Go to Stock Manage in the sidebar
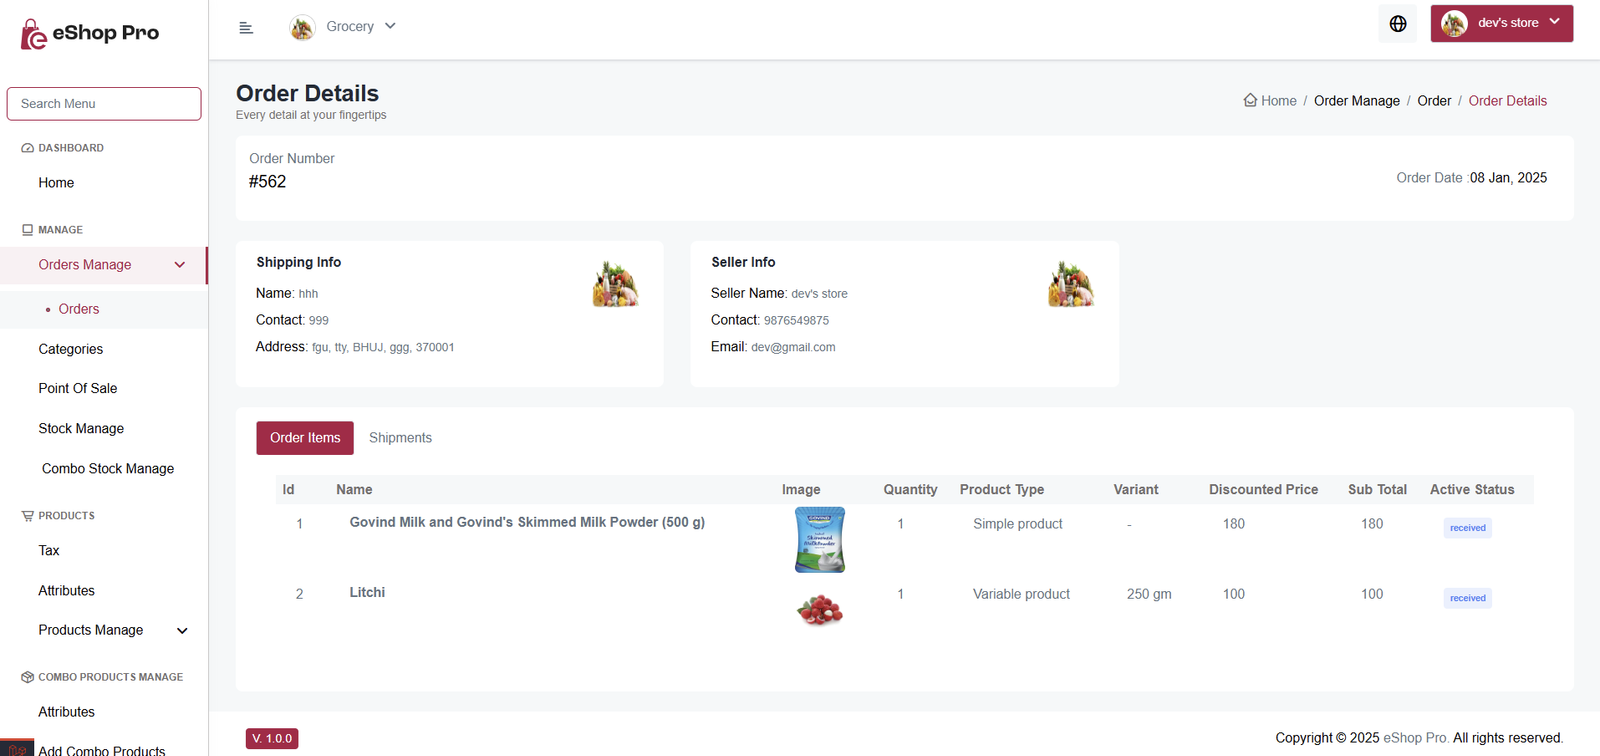1600x756 pixels. point(81,428)
